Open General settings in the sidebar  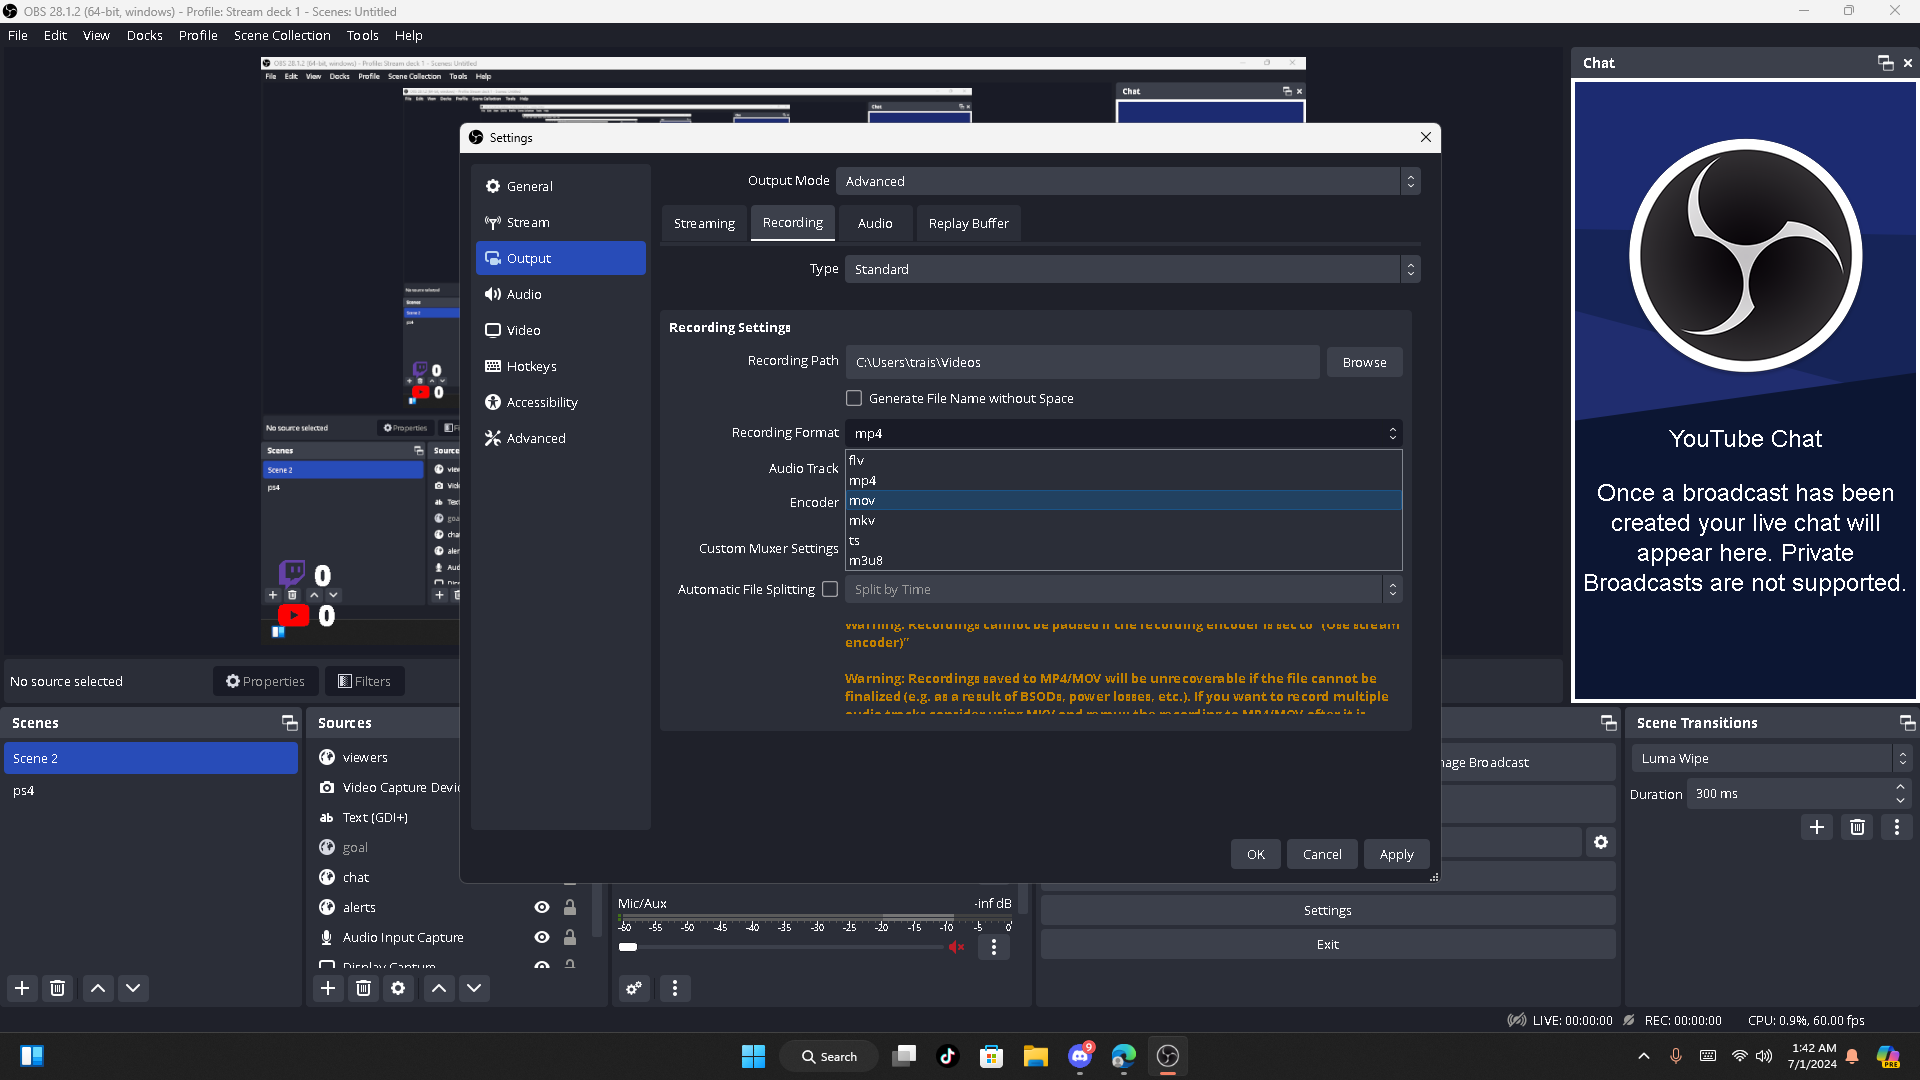(560, 186)
